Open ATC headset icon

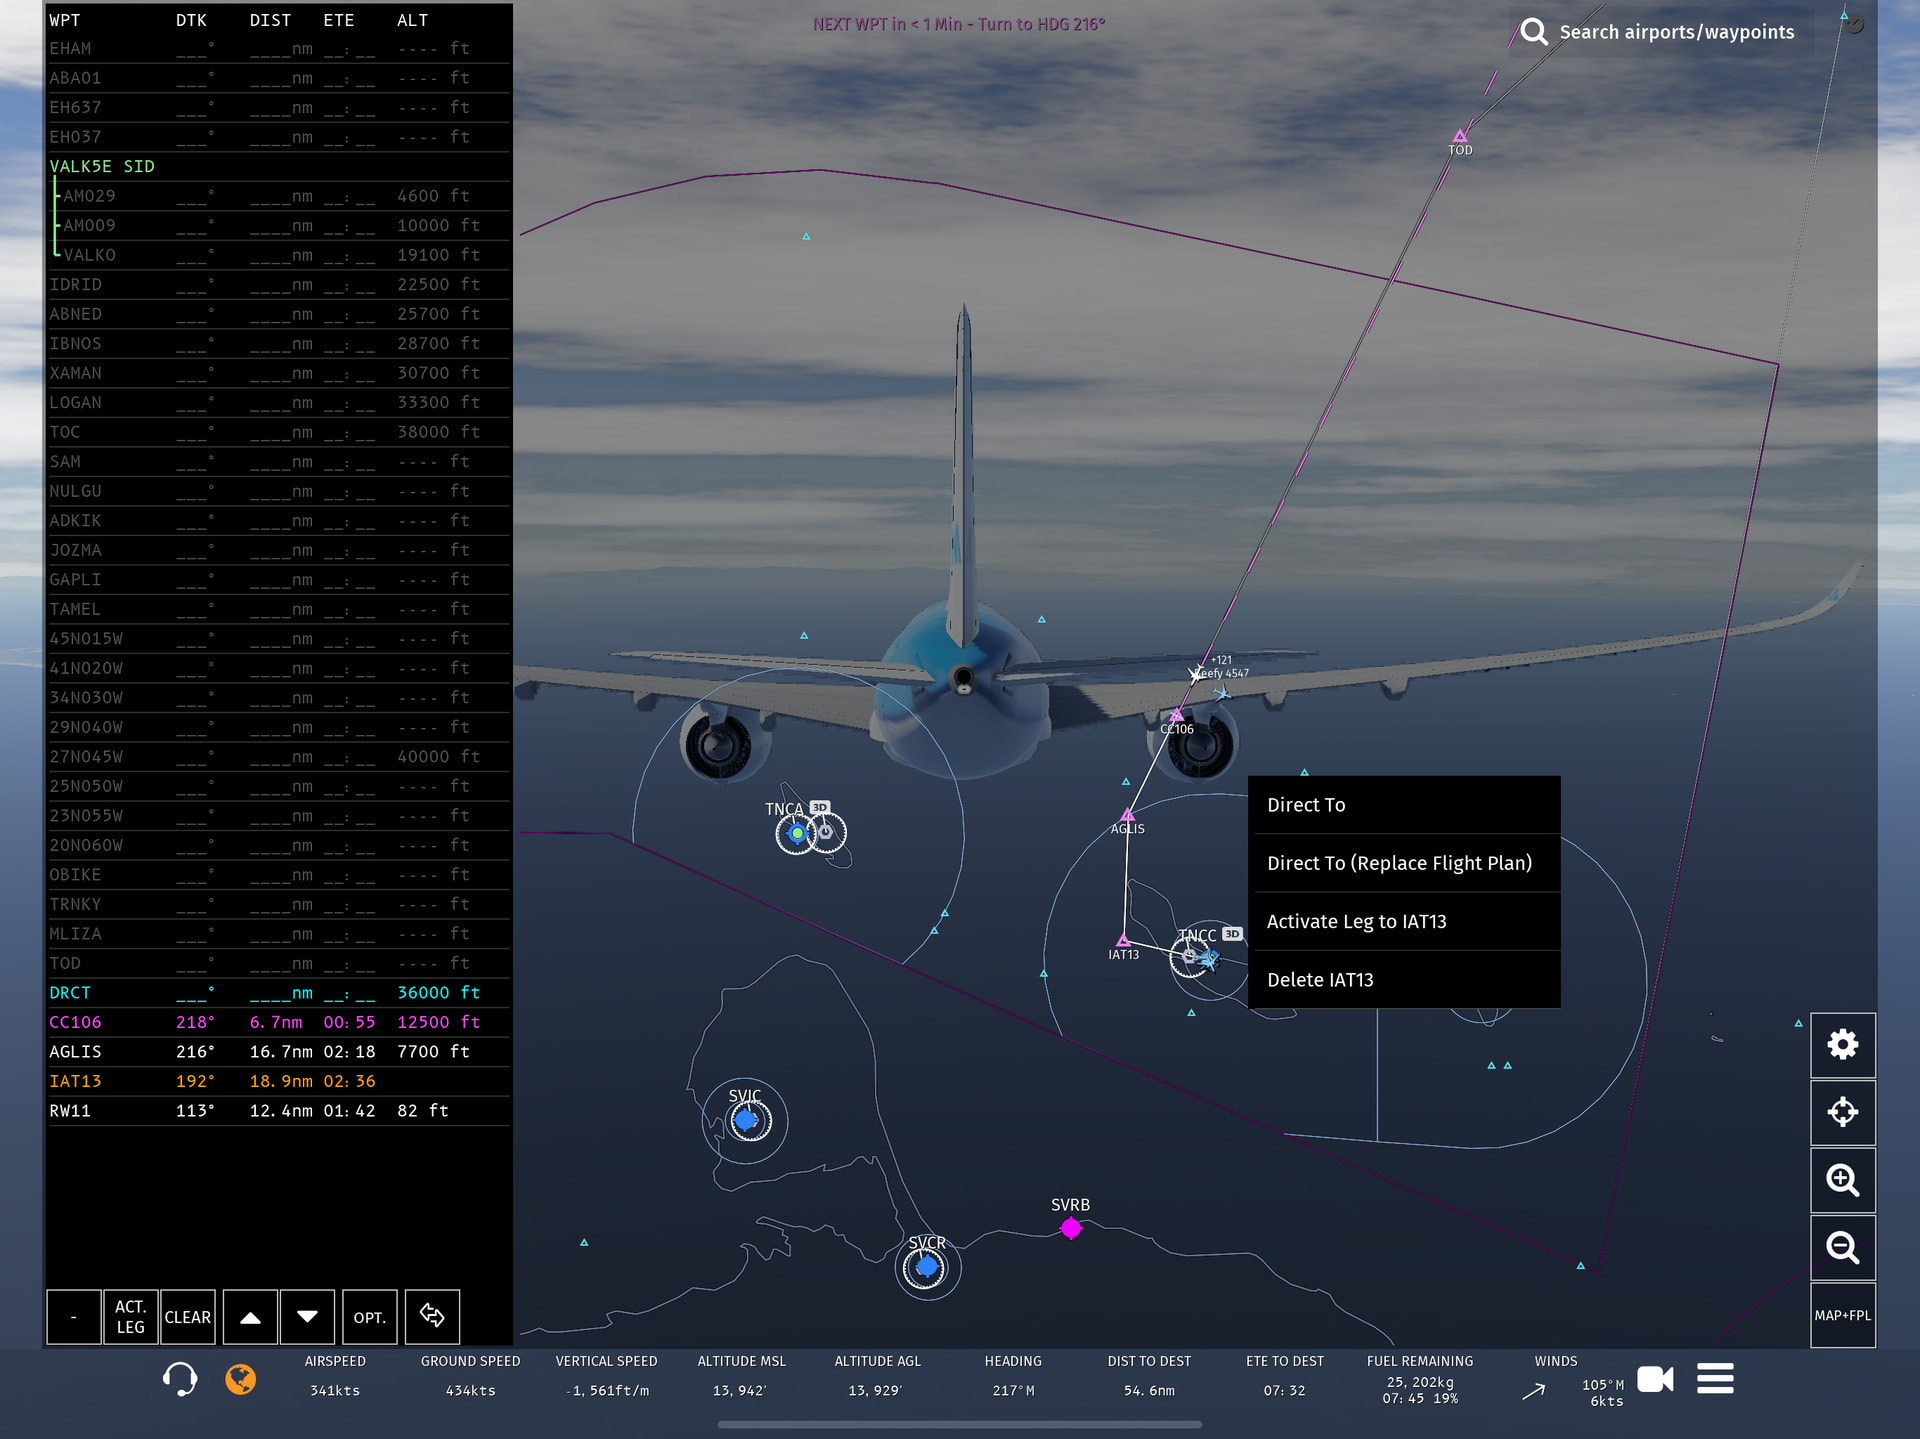(x=180, y=1379)
